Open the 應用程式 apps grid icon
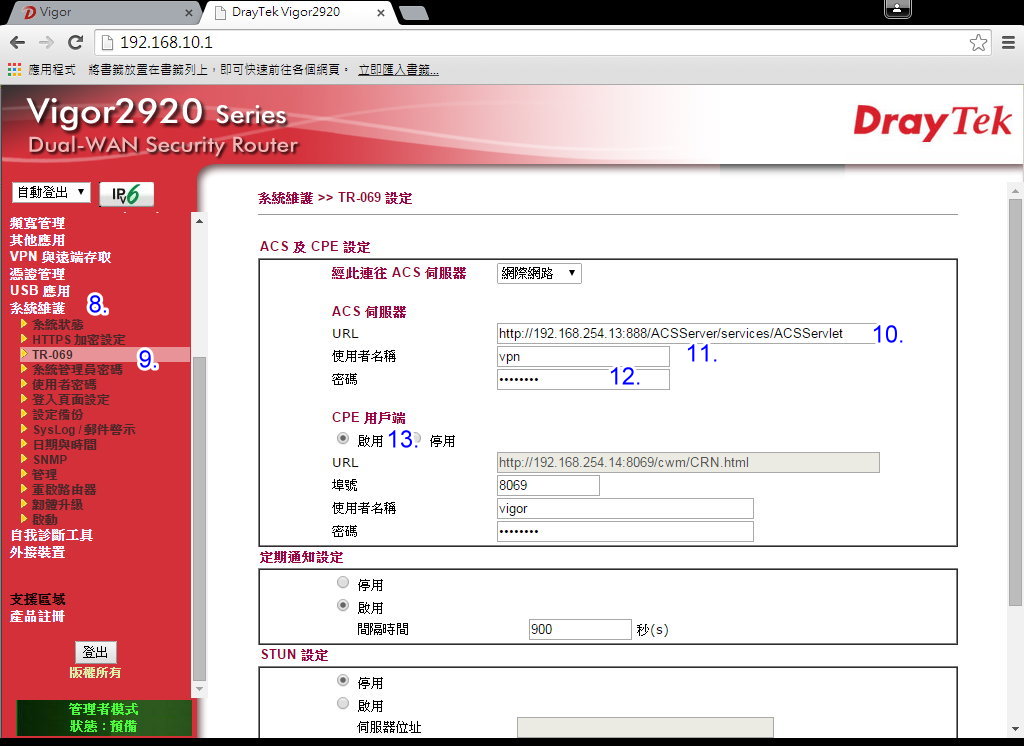The image size is (1024, 746). 14,69
